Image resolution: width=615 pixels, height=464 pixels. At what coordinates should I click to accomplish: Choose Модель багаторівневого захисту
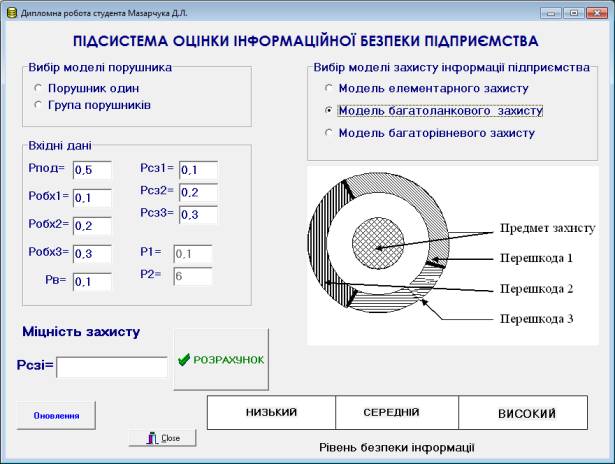329,133
